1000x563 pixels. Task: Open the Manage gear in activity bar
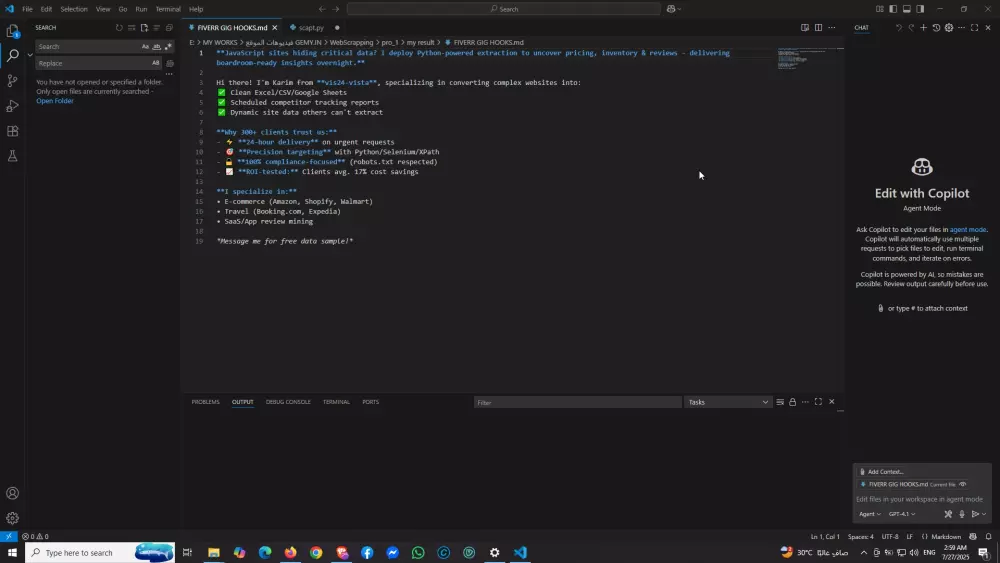[12, 518]
